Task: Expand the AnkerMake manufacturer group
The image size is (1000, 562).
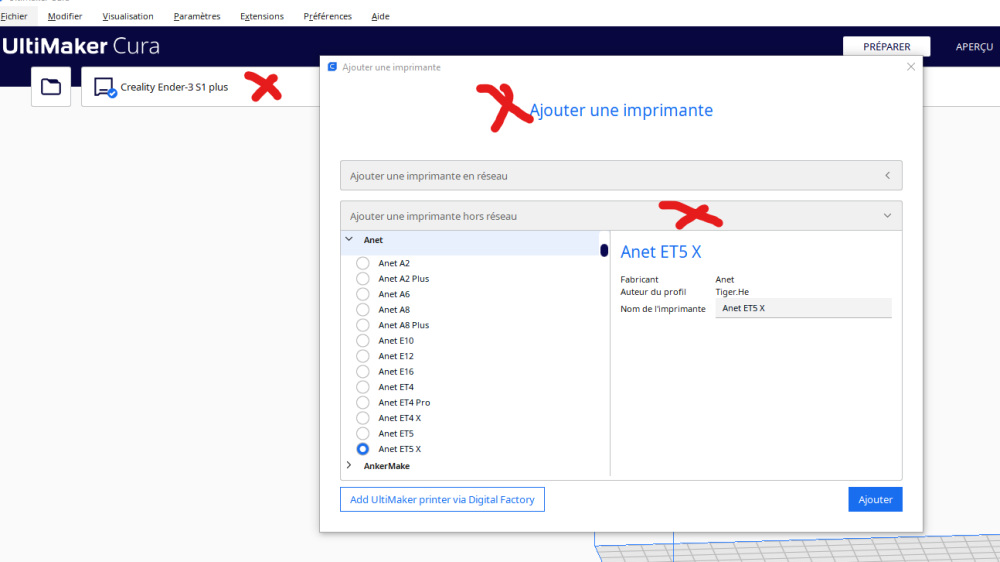Action: [x=349, y=466]
